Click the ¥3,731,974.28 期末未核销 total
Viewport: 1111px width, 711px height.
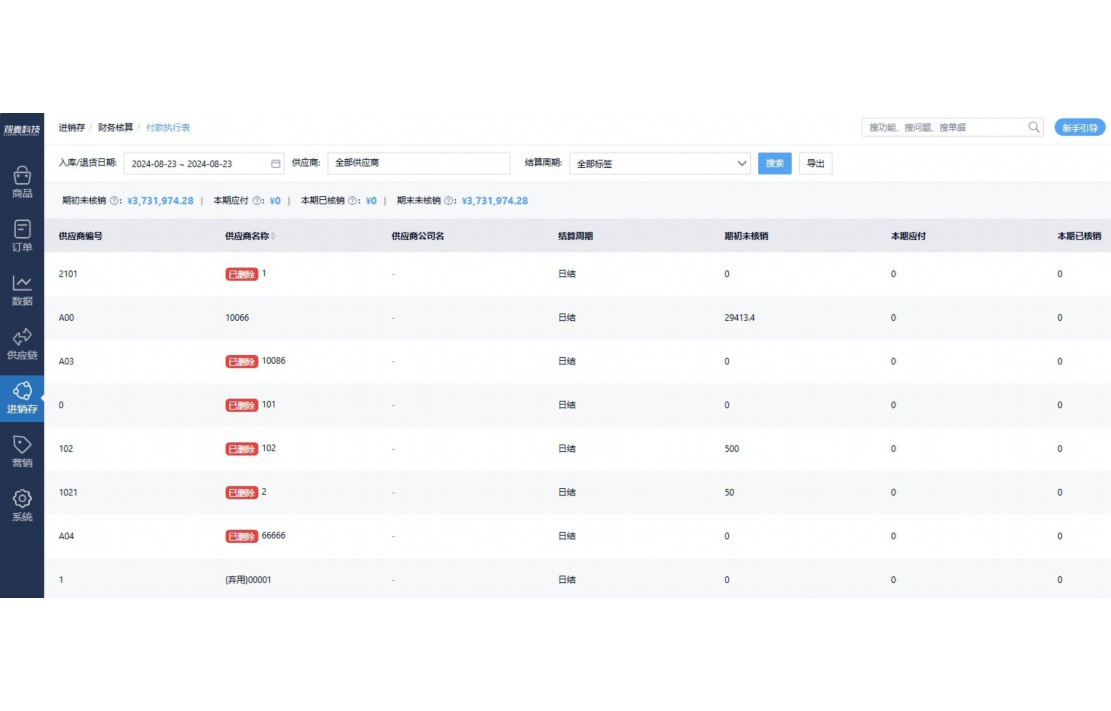pos(495,201)
